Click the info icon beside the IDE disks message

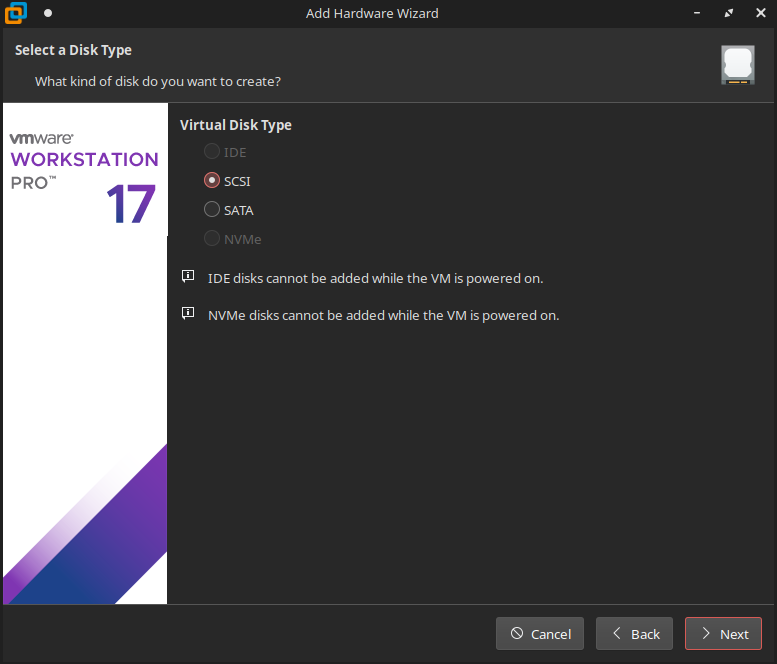(x=188, y=277)
